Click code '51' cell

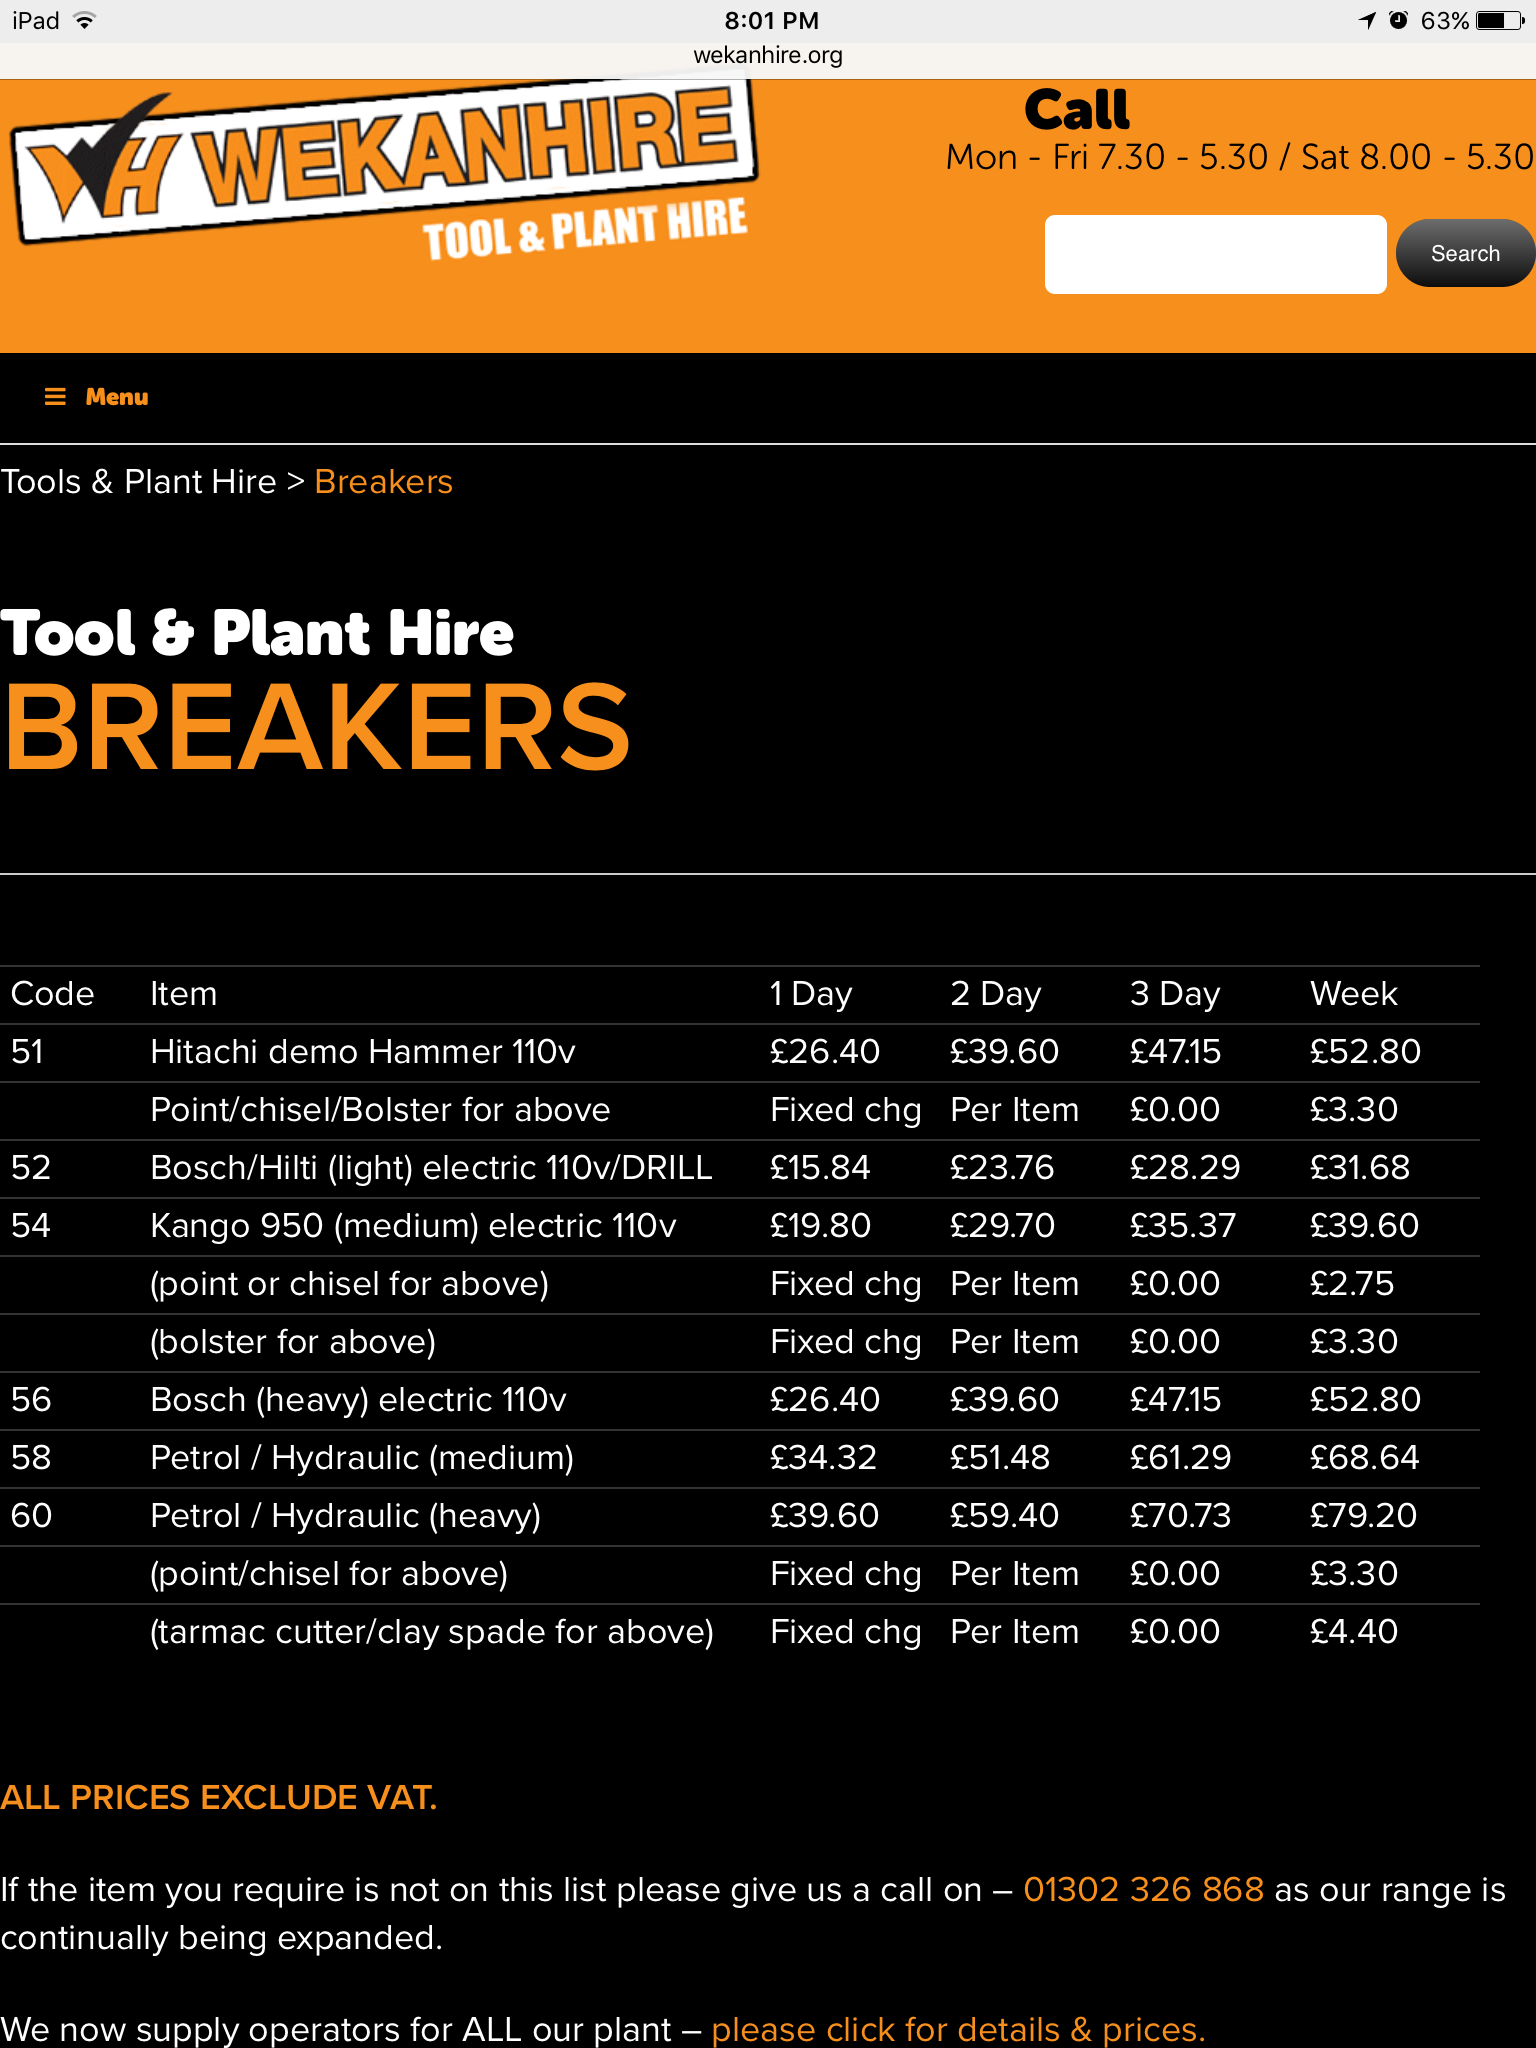pos(27,1052)
